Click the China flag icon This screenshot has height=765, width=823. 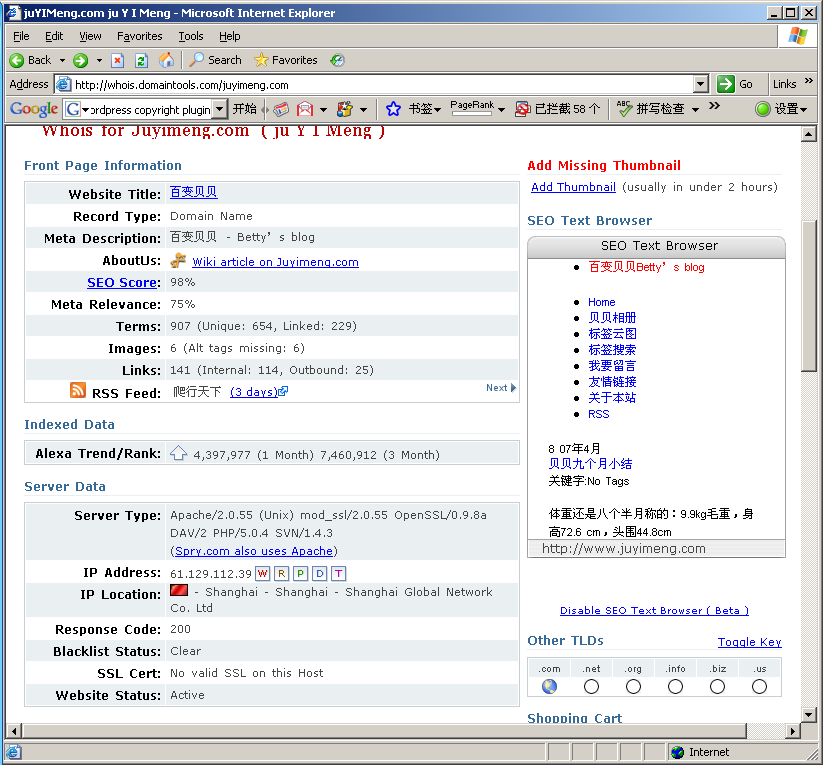click(179, 590)
